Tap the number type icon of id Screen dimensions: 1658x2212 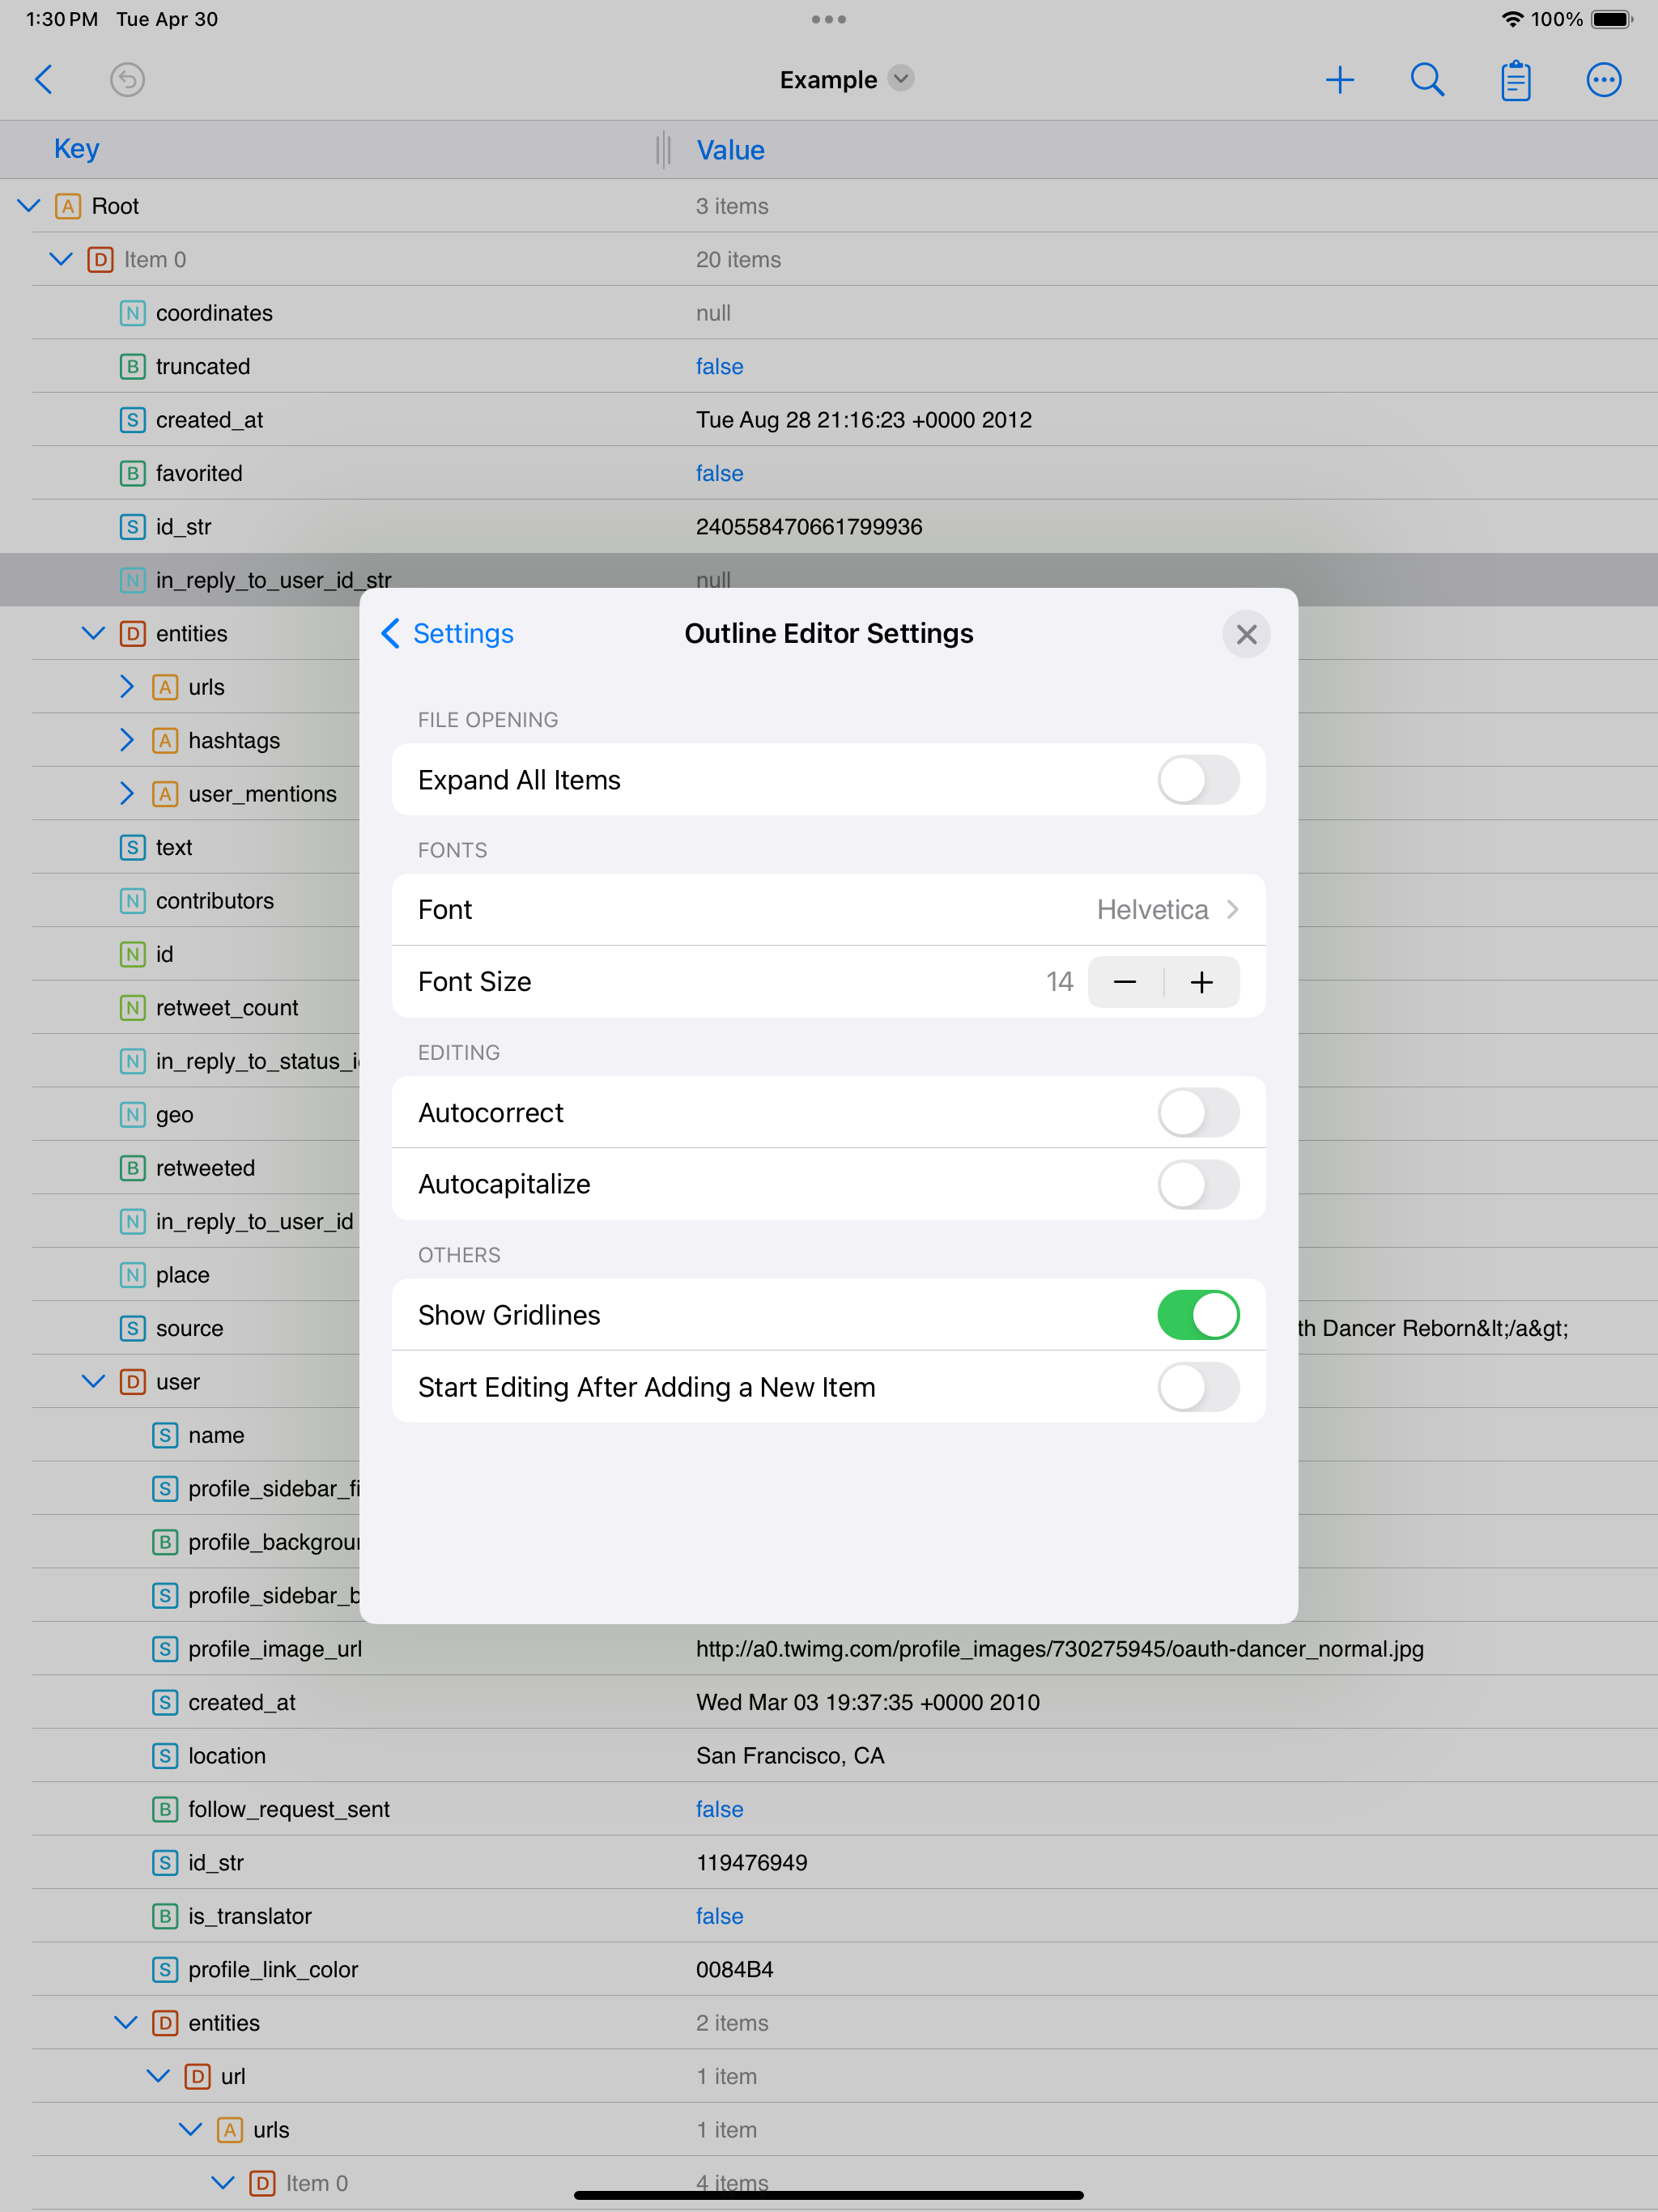[132, 954]
